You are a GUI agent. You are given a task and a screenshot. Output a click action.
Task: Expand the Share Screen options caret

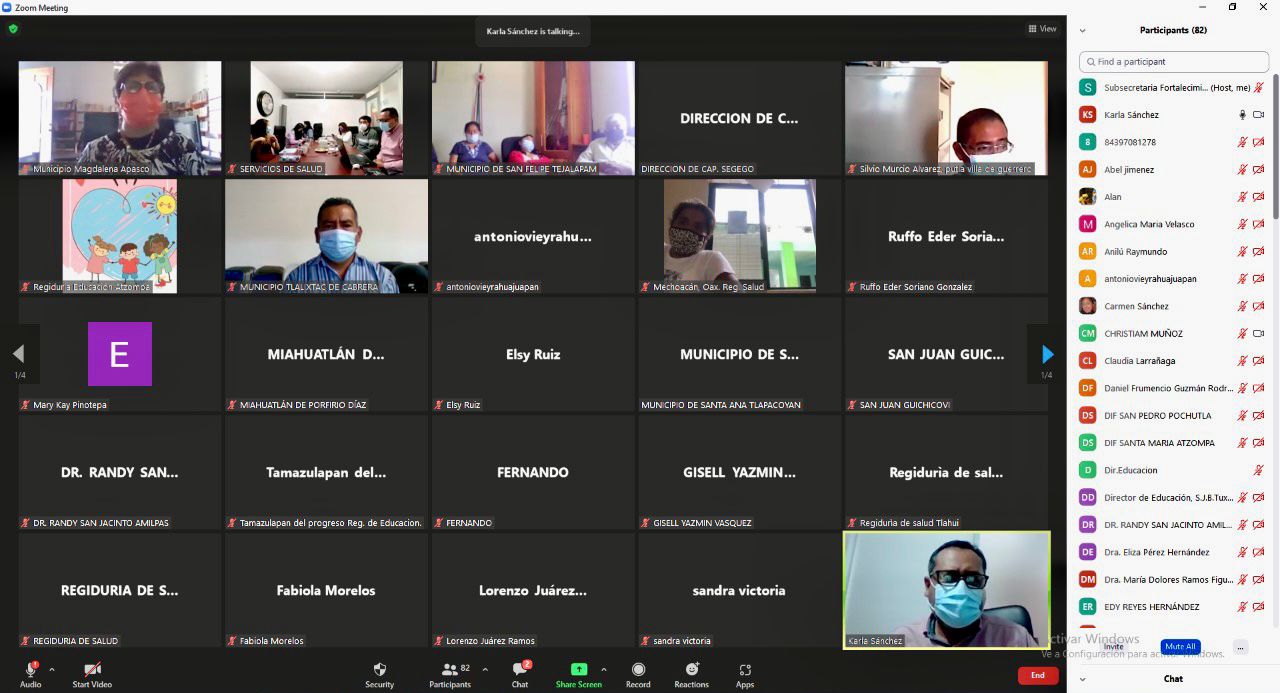603,670
